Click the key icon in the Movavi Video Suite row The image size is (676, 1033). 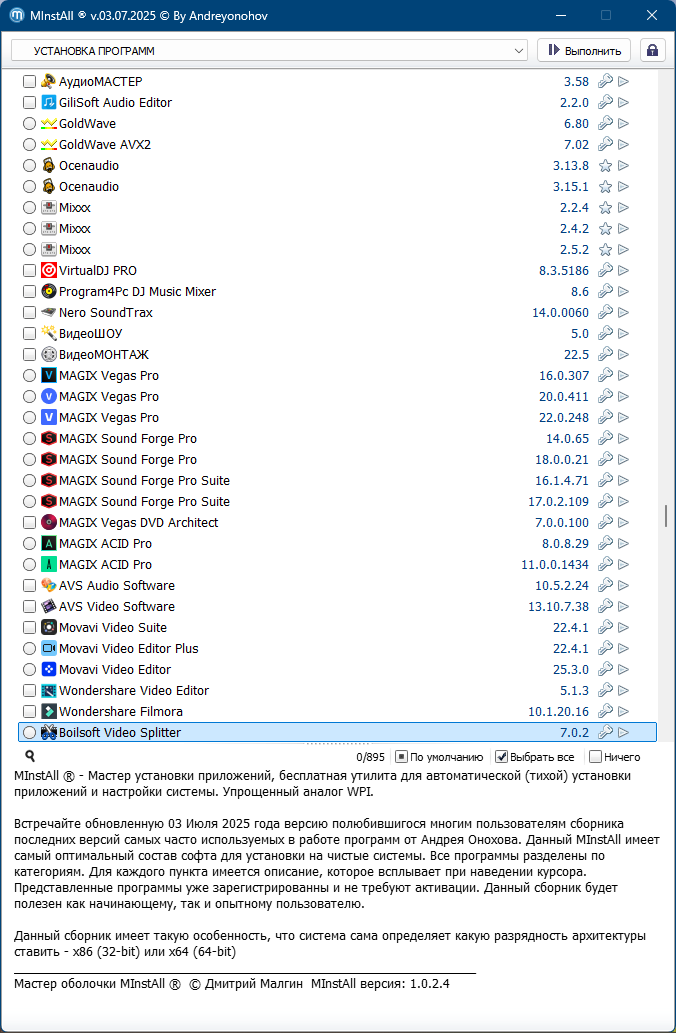605,628
